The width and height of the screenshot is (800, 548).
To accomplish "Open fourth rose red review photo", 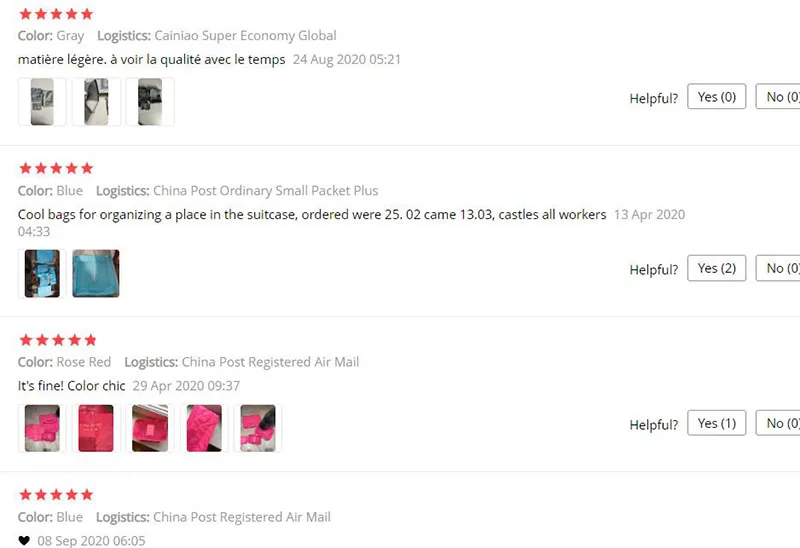I will [204, 428].
